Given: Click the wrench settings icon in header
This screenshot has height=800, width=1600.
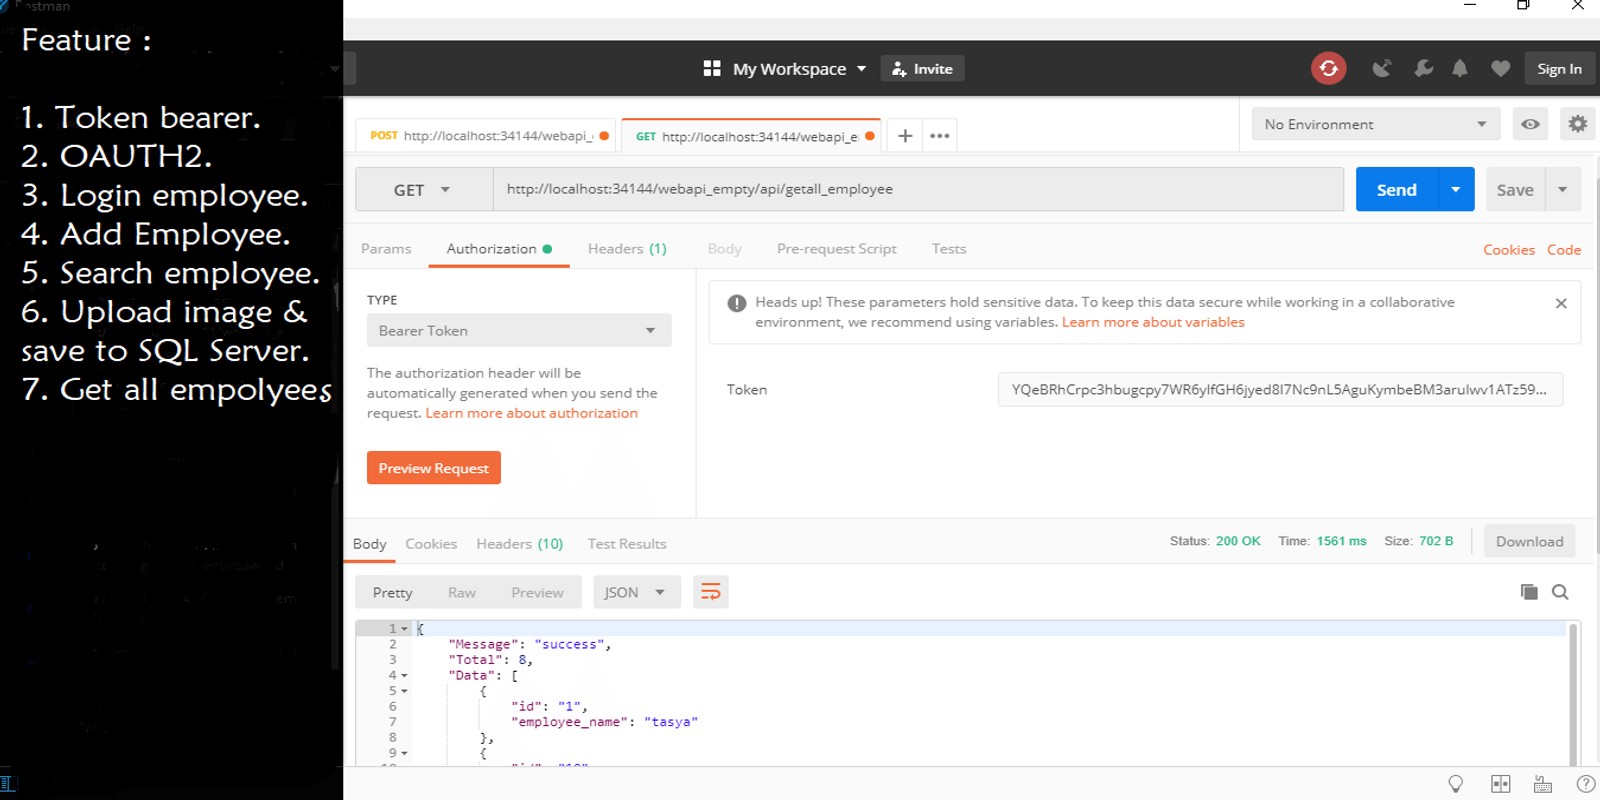Looking at the screenshot, I should (1423, 68).
